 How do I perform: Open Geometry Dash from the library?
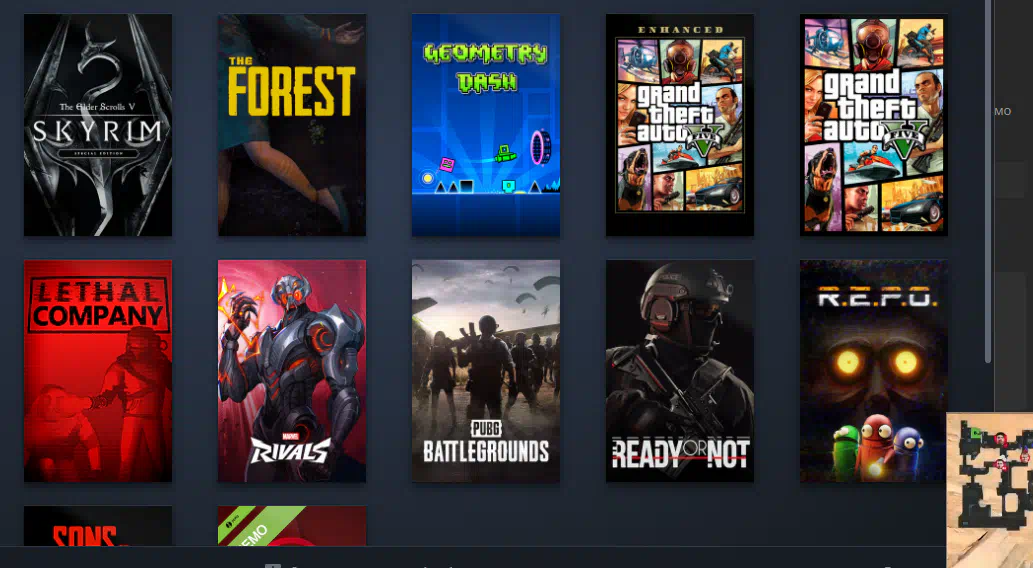[x=486, y=125]
